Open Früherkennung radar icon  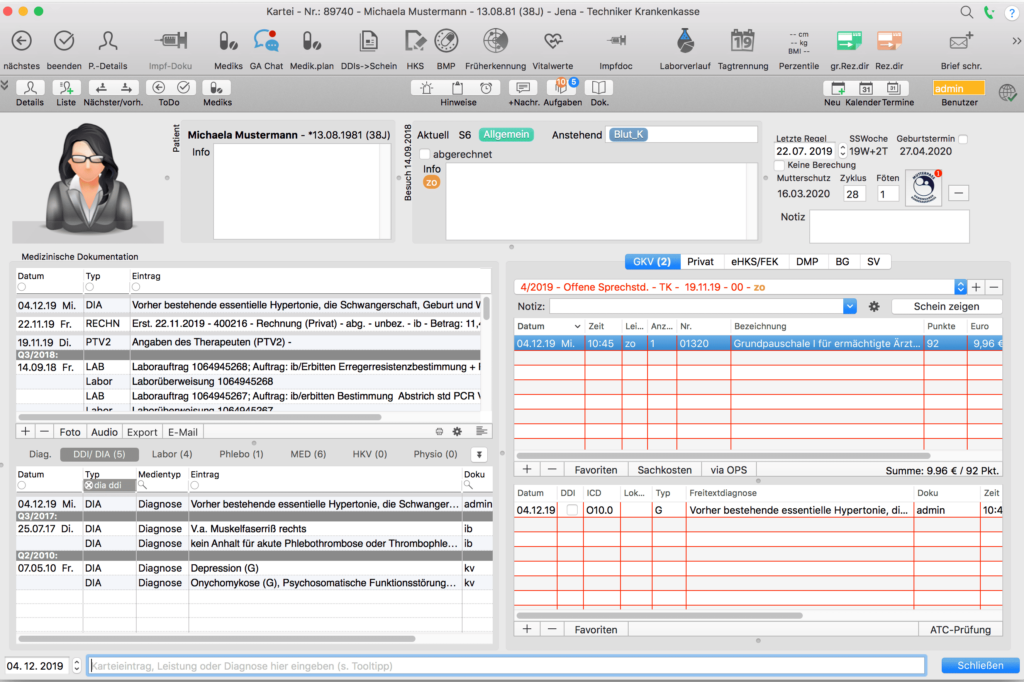pos(496,41)
